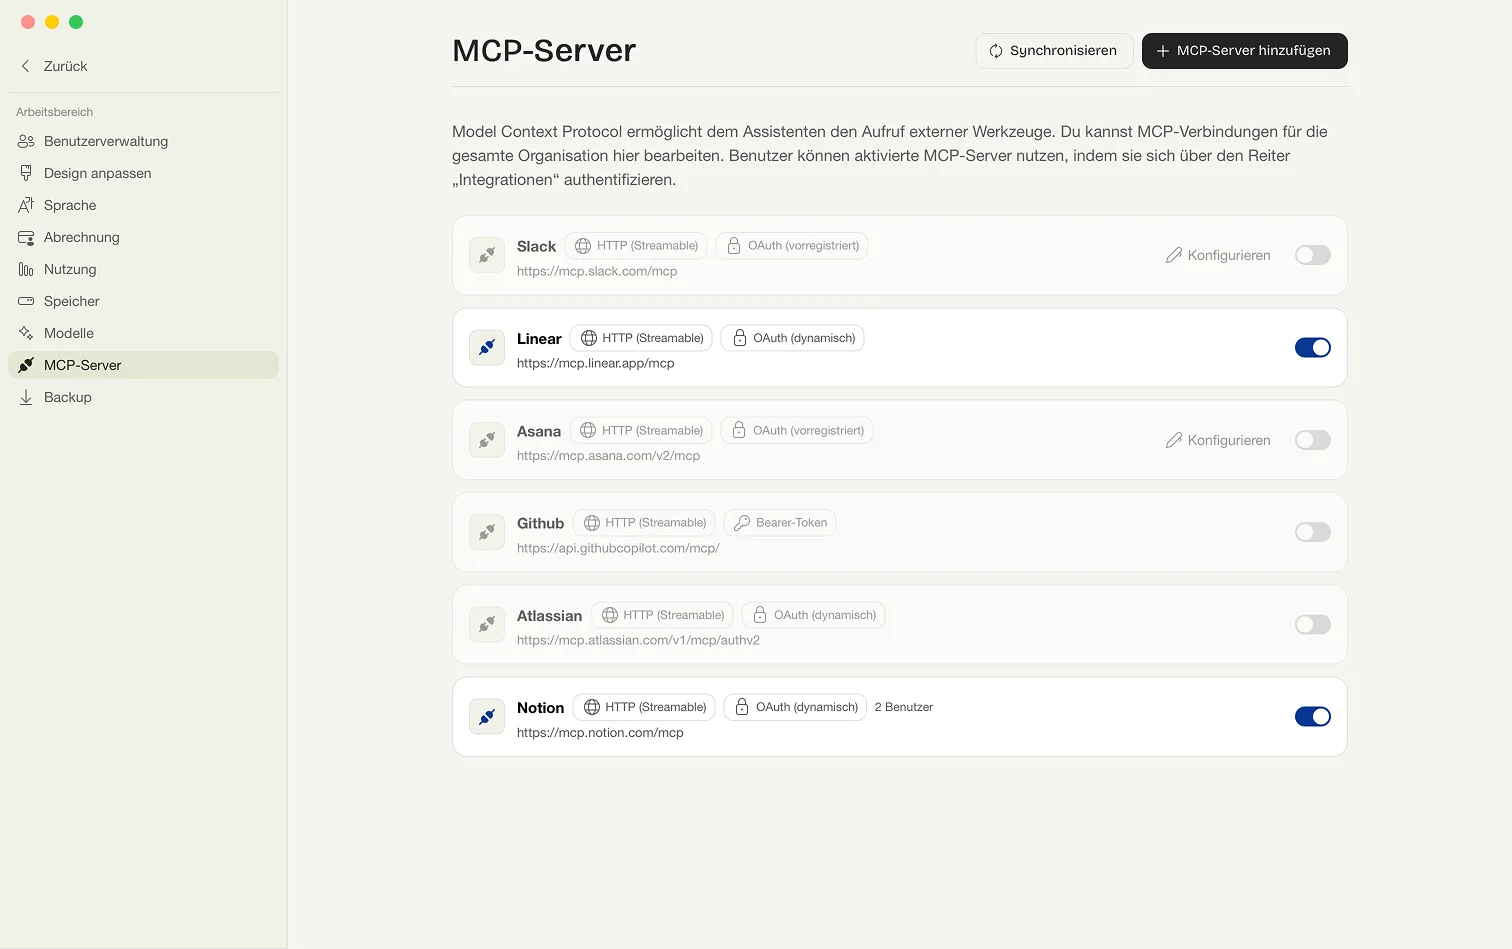Disable the Linear MCP server toggle

(1313, 347)
